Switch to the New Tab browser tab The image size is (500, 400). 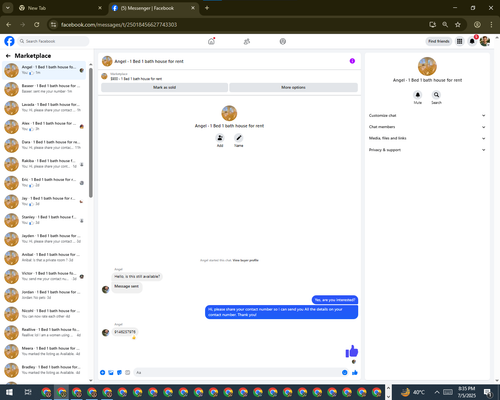60,8
